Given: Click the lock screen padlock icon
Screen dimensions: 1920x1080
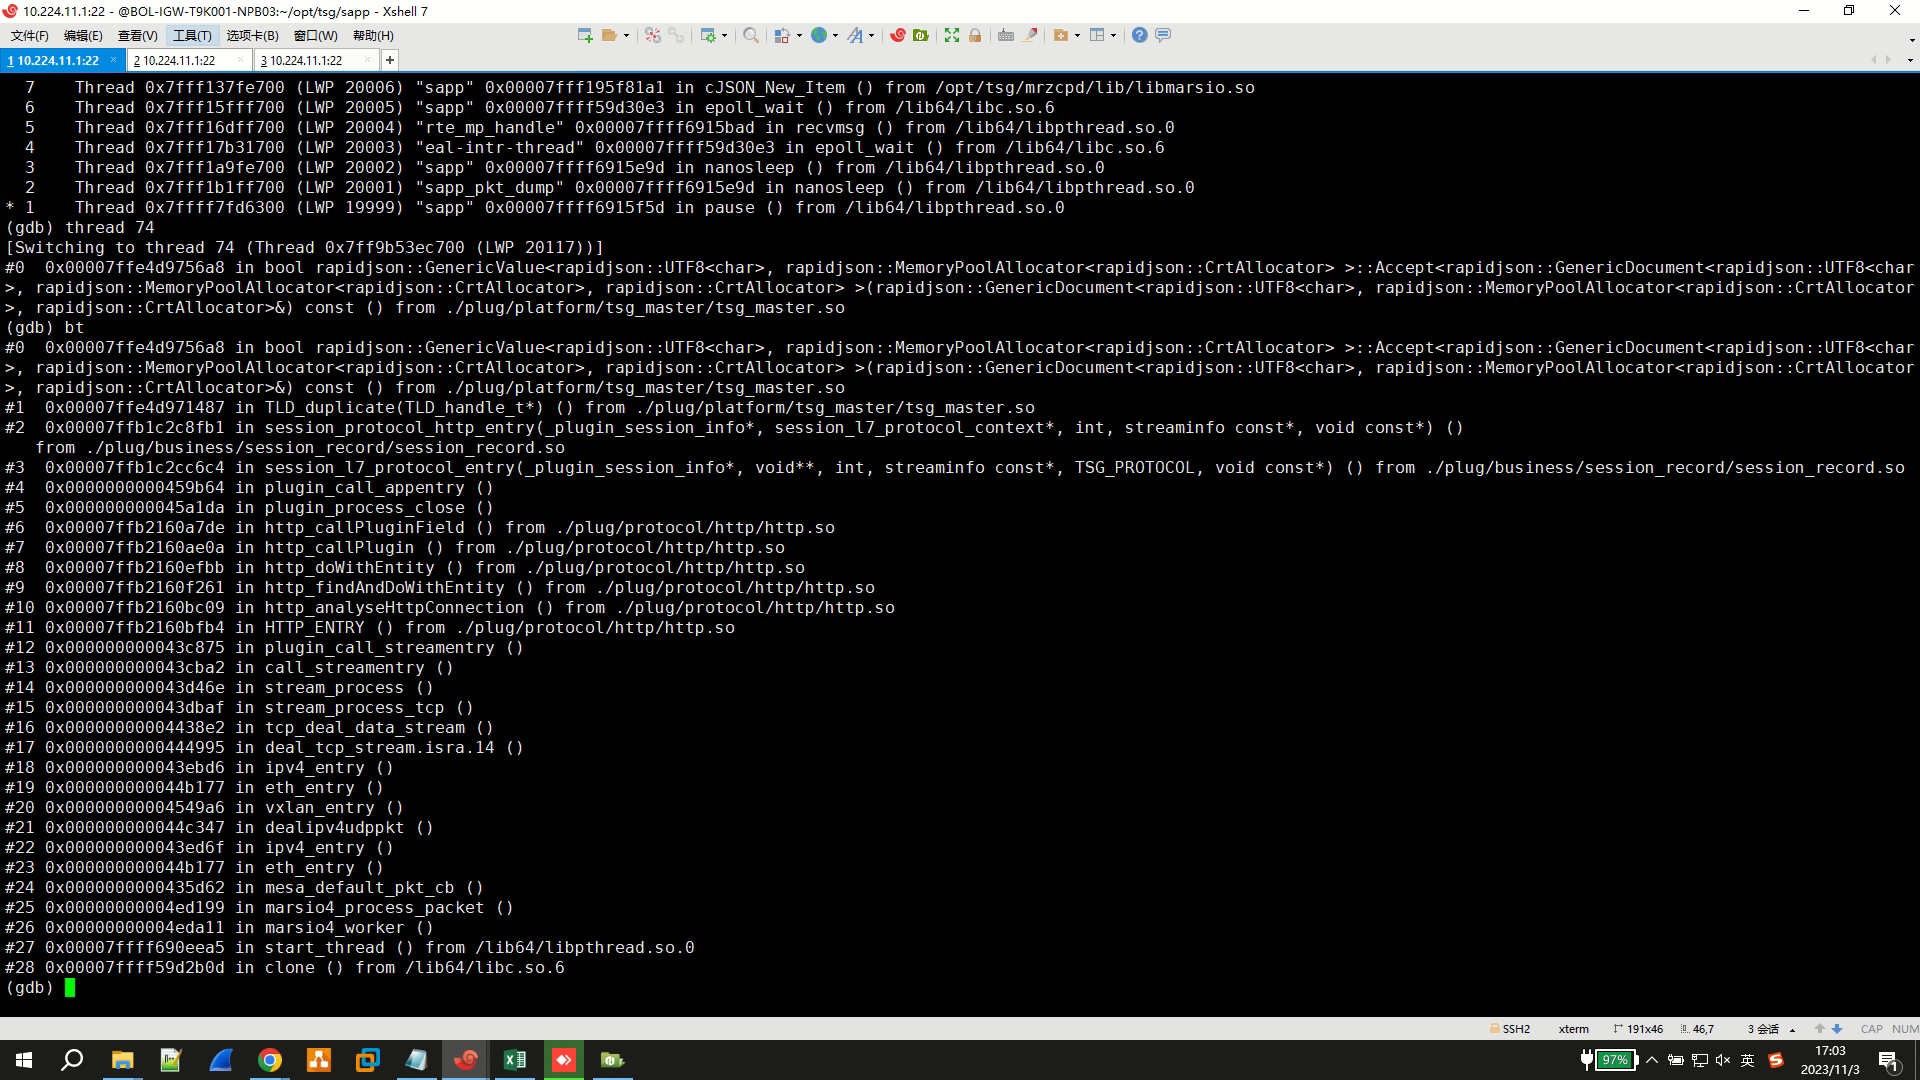Looking at the screenshot, I should point(975,35).
